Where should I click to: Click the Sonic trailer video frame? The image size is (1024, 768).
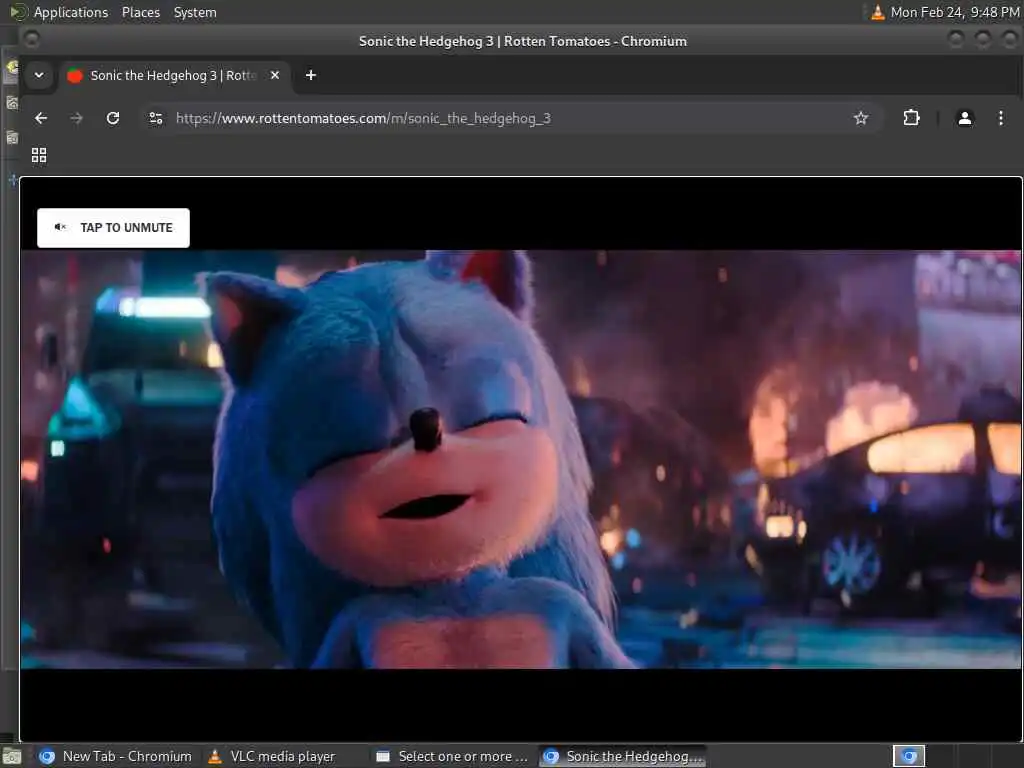click(520, 459)
